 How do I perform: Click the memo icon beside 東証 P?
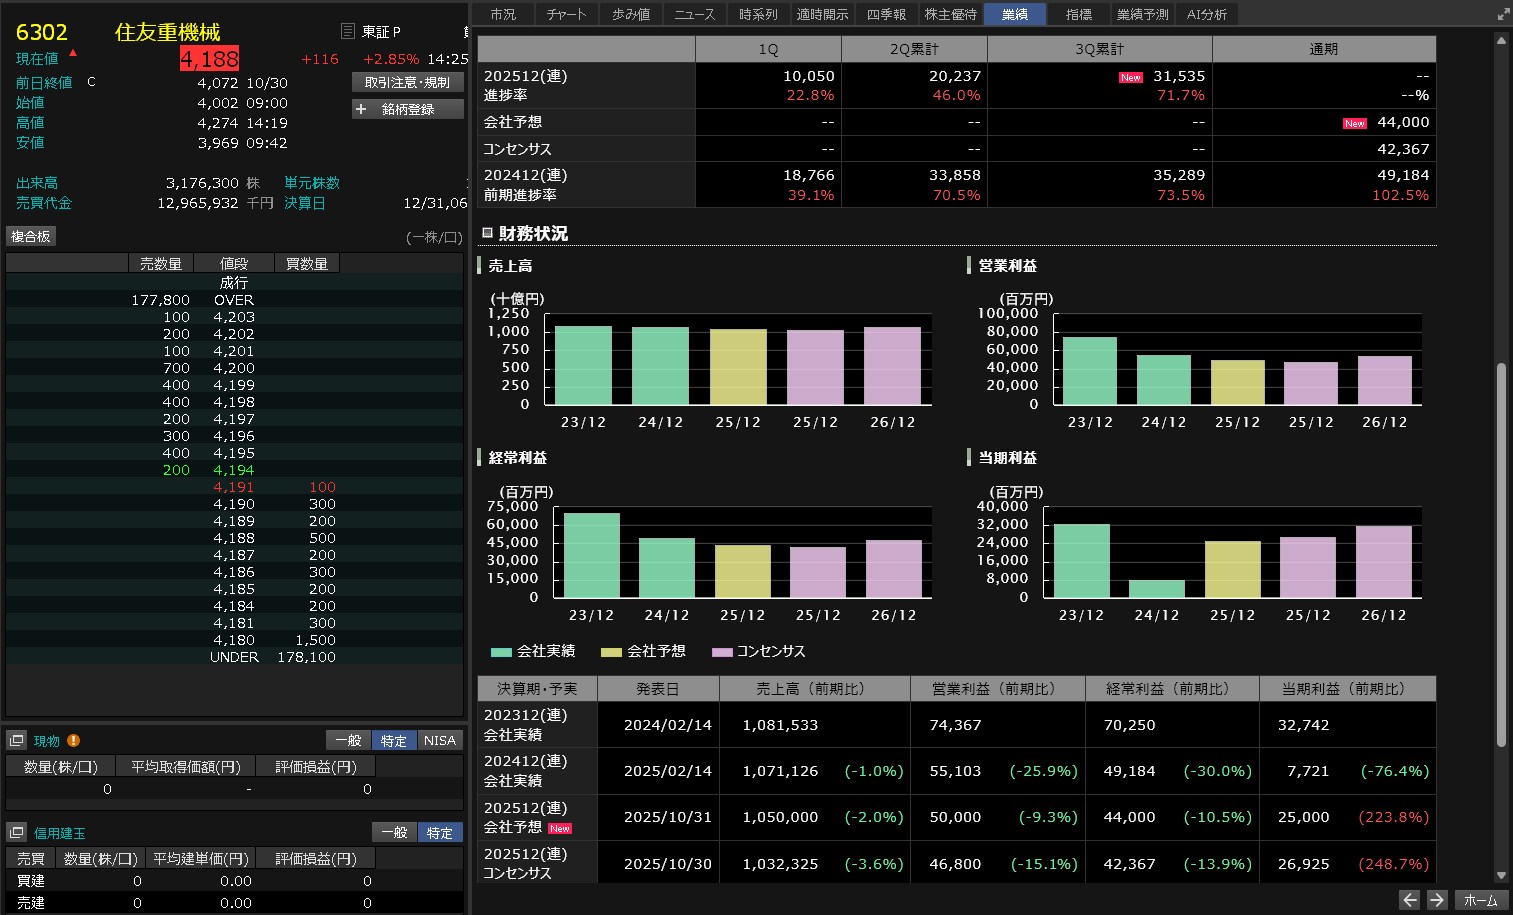348,32
